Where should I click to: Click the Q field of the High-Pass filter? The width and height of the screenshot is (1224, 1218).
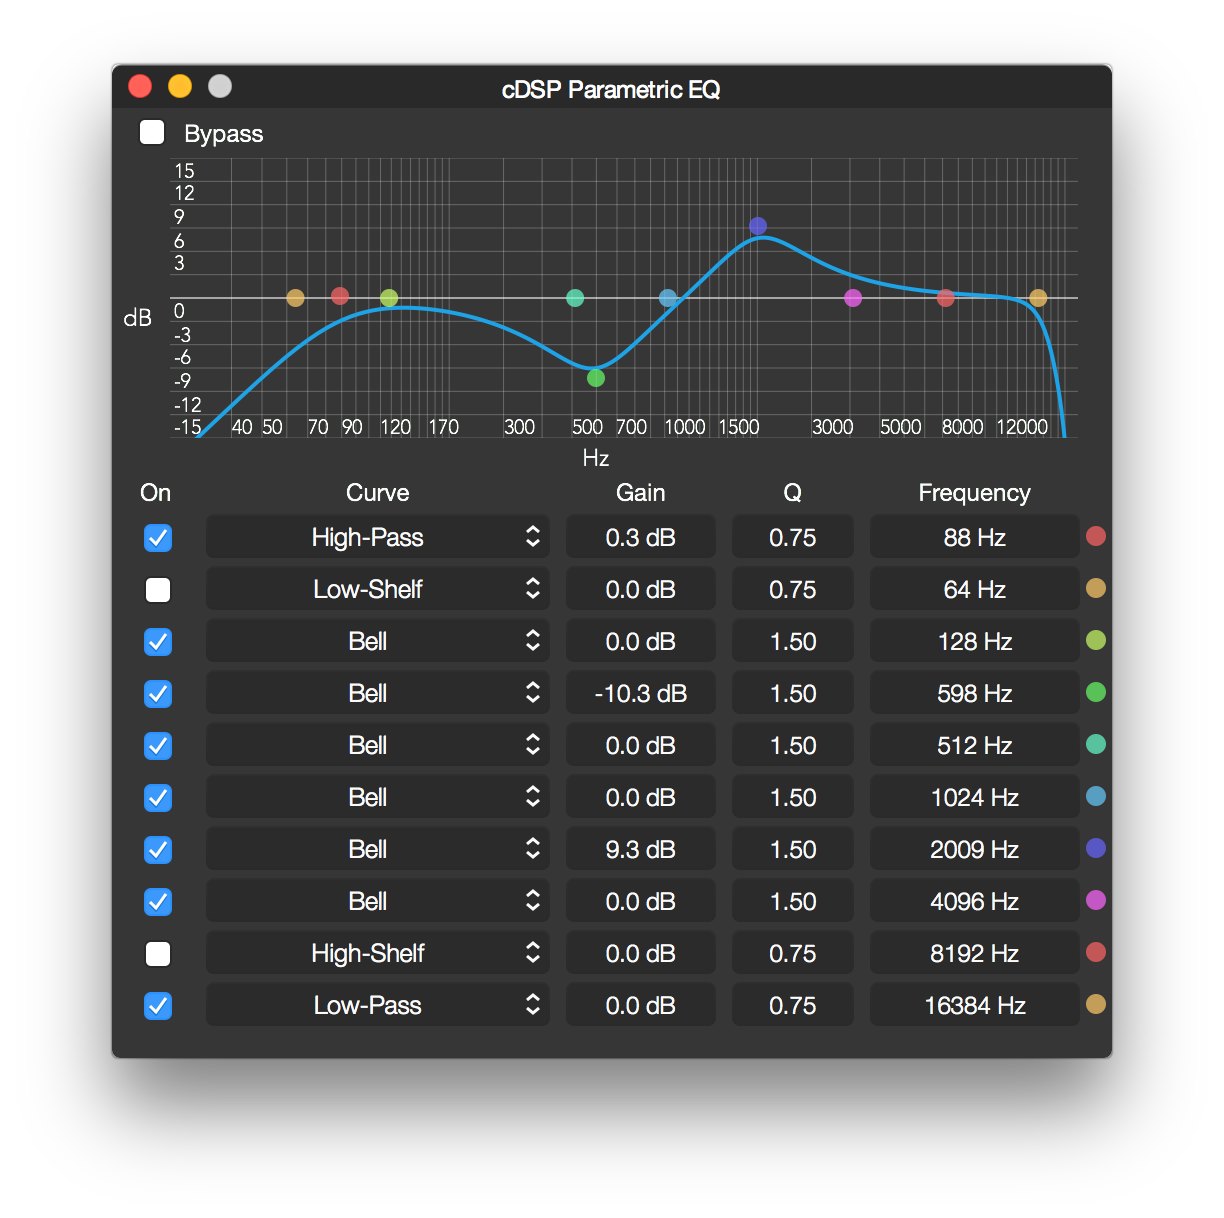792,537
